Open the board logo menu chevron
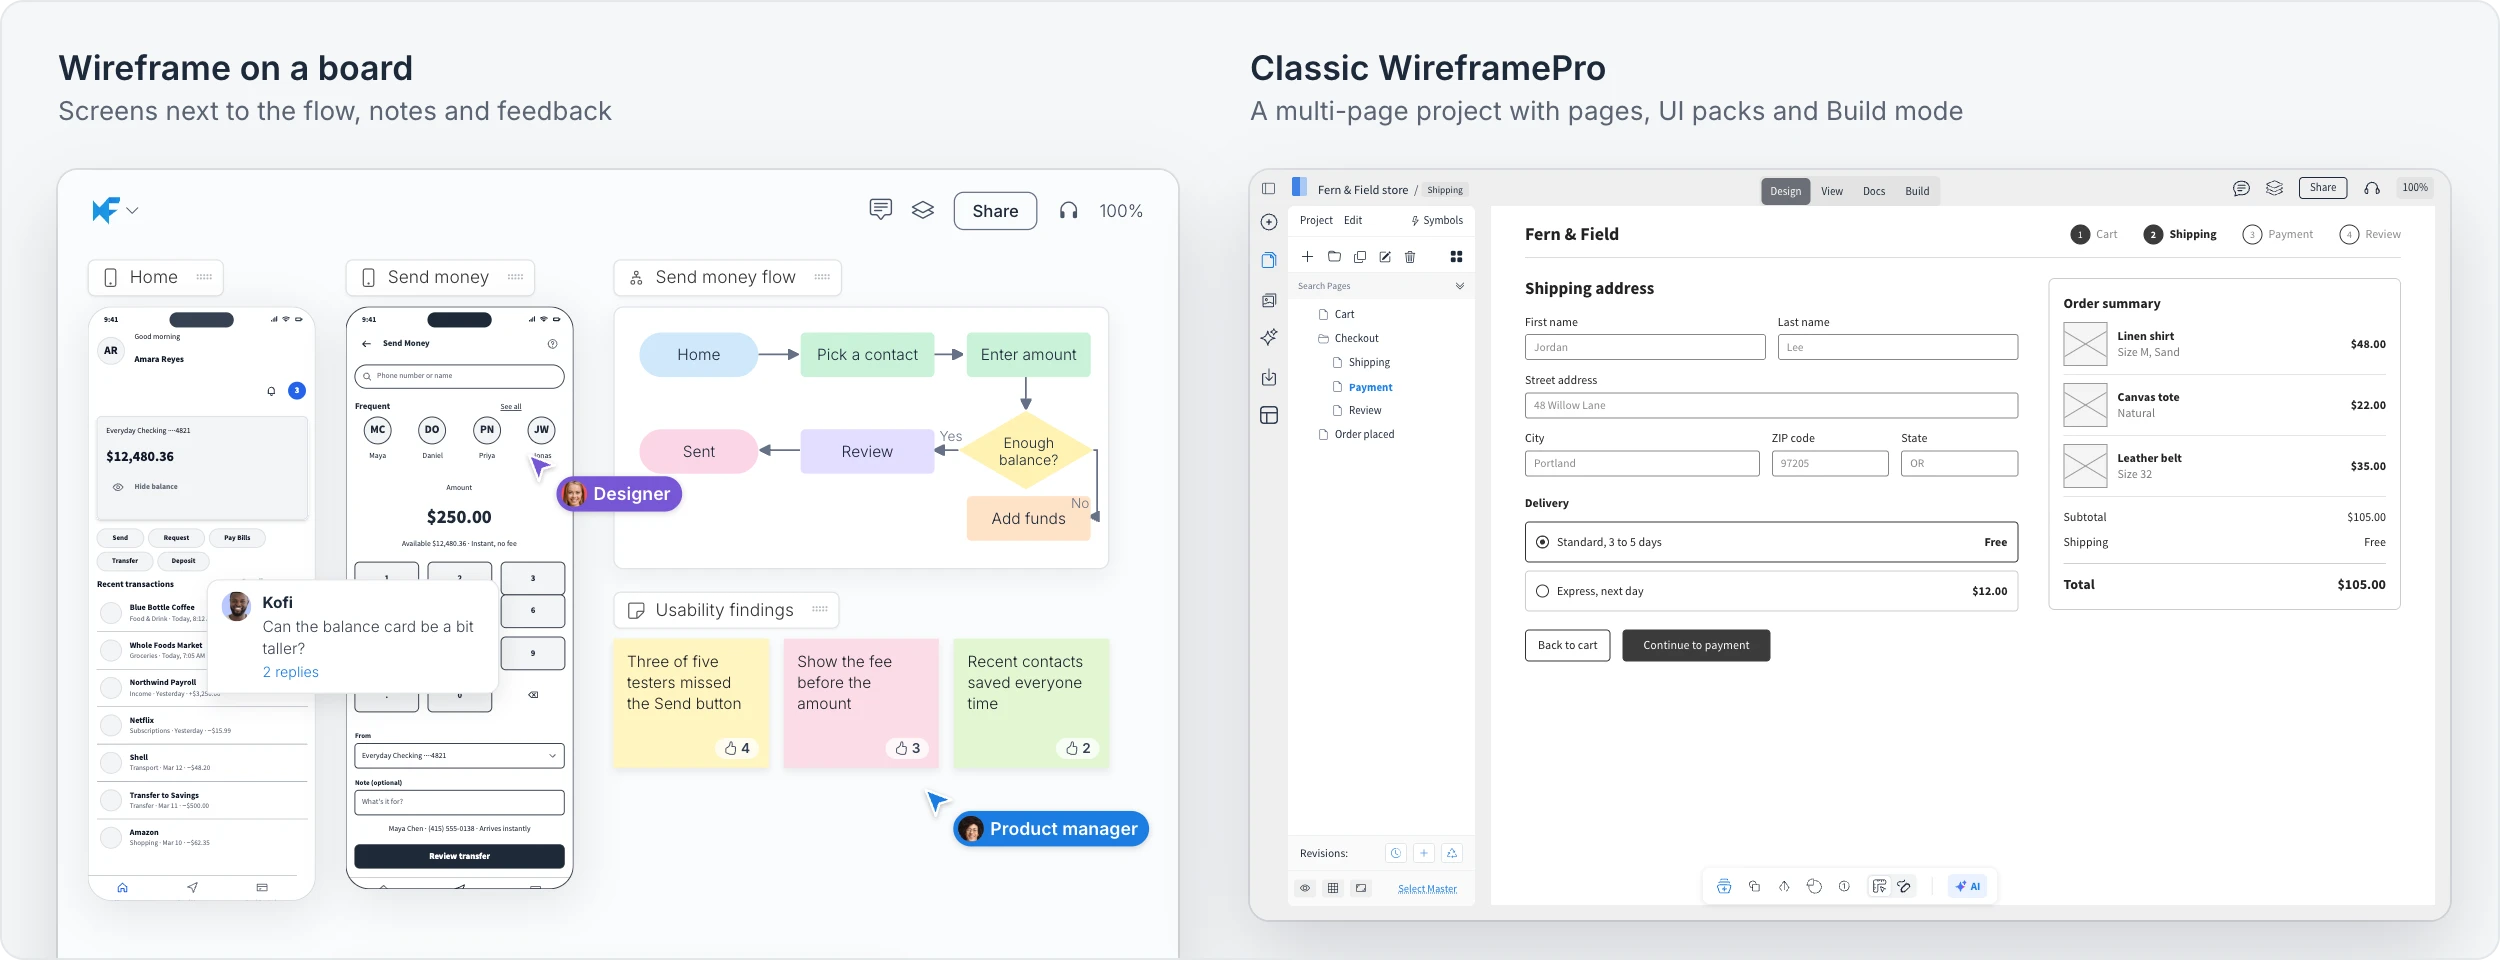This screenshot has height=960, width=2500. pos(132,211)
